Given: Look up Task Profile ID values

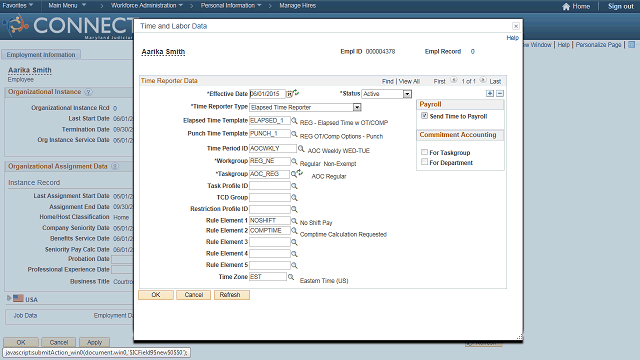Looking at the screenshot, I should pyautogui.click(x=294, y=186).
